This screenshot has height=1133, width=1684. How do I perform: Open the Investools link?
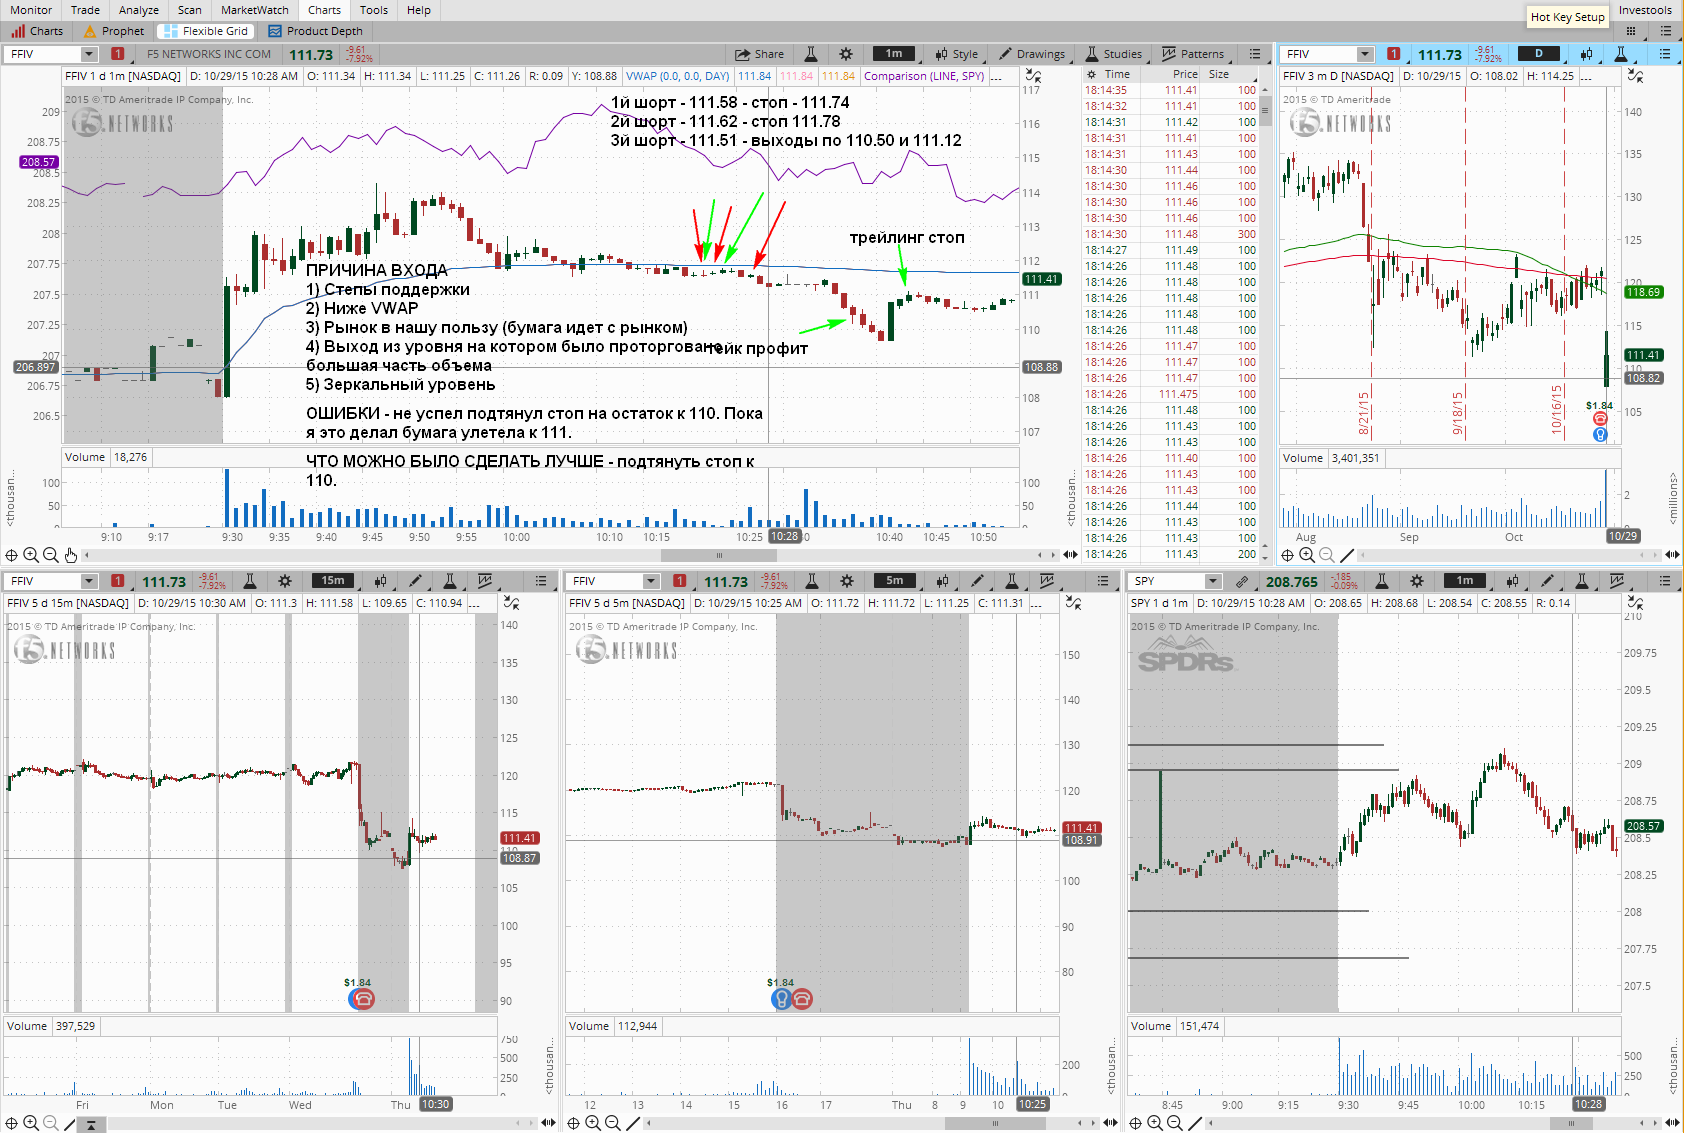pos(1645,10)
